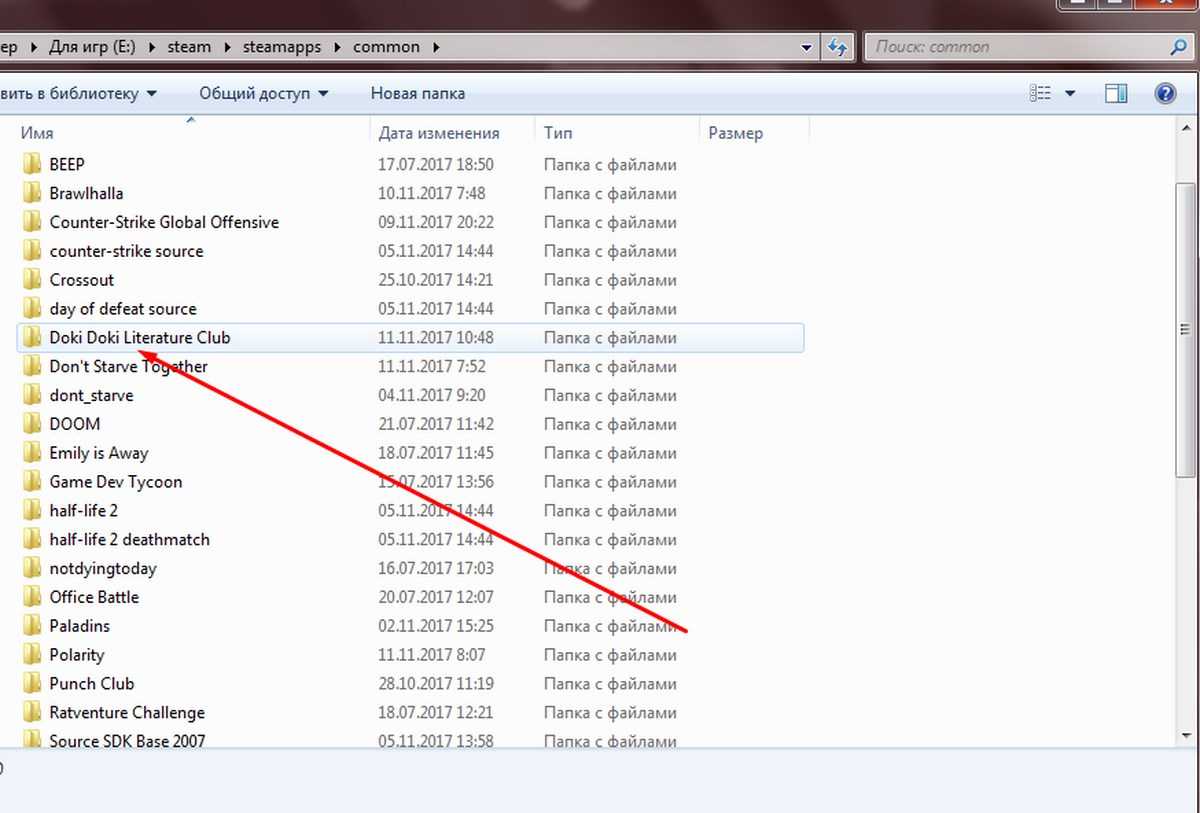Click the Polarity folder icon

point(32,655)
